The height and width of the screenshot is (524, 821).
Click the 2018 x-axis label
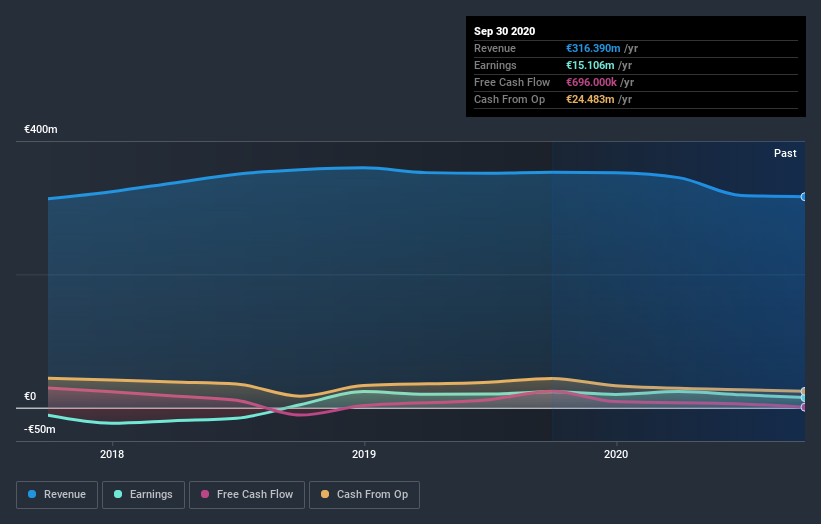(x=112, y=454)
